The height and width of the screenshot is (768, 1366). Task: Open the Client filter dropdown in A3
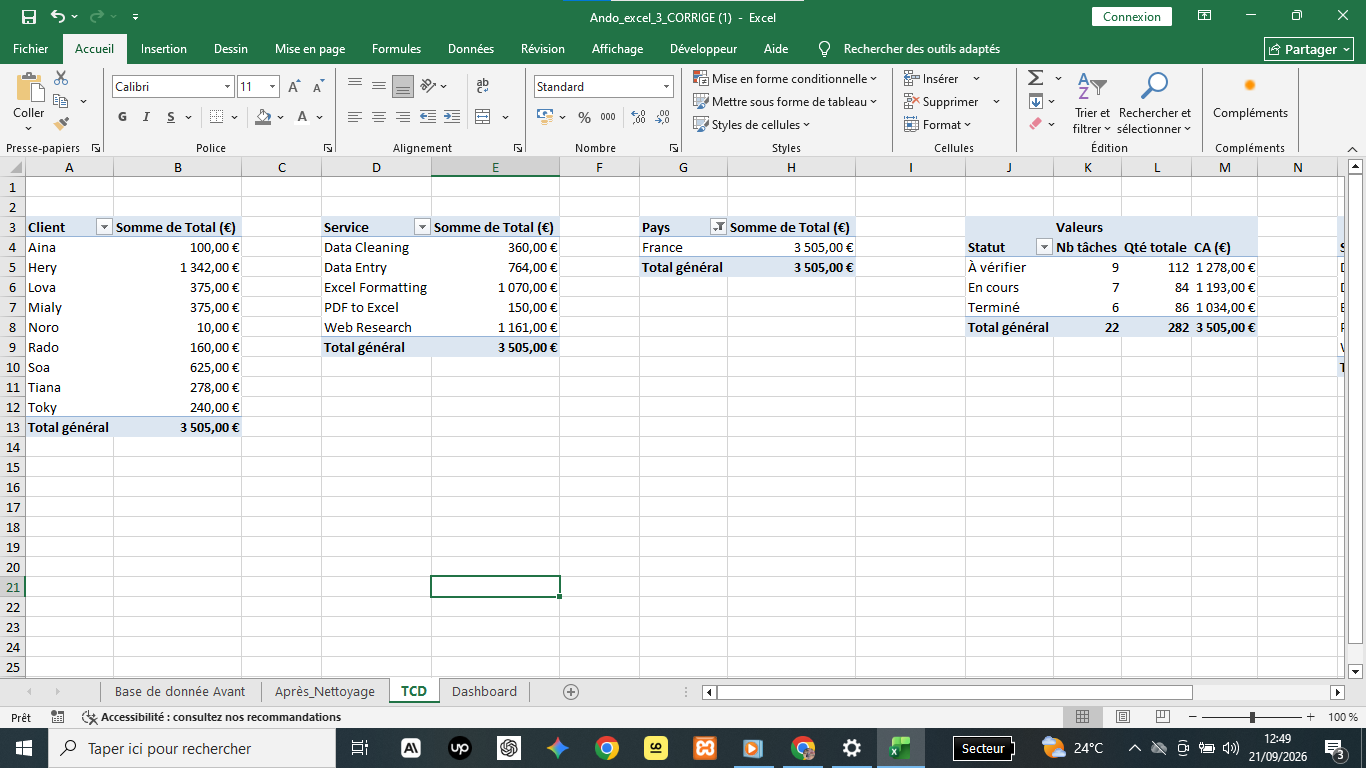click(x=104, y=227)
